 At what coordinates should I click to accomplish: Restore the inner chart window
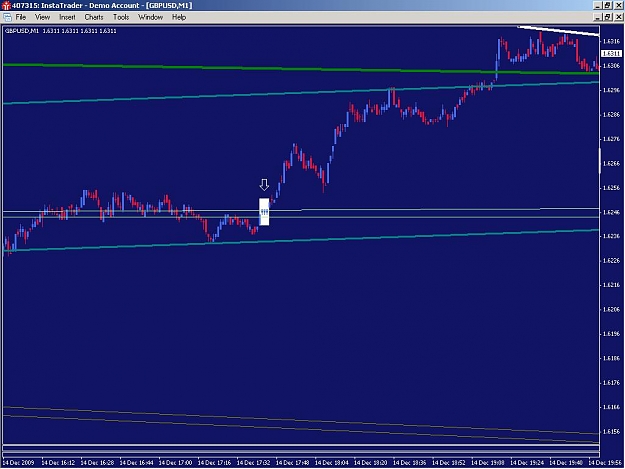607,17
